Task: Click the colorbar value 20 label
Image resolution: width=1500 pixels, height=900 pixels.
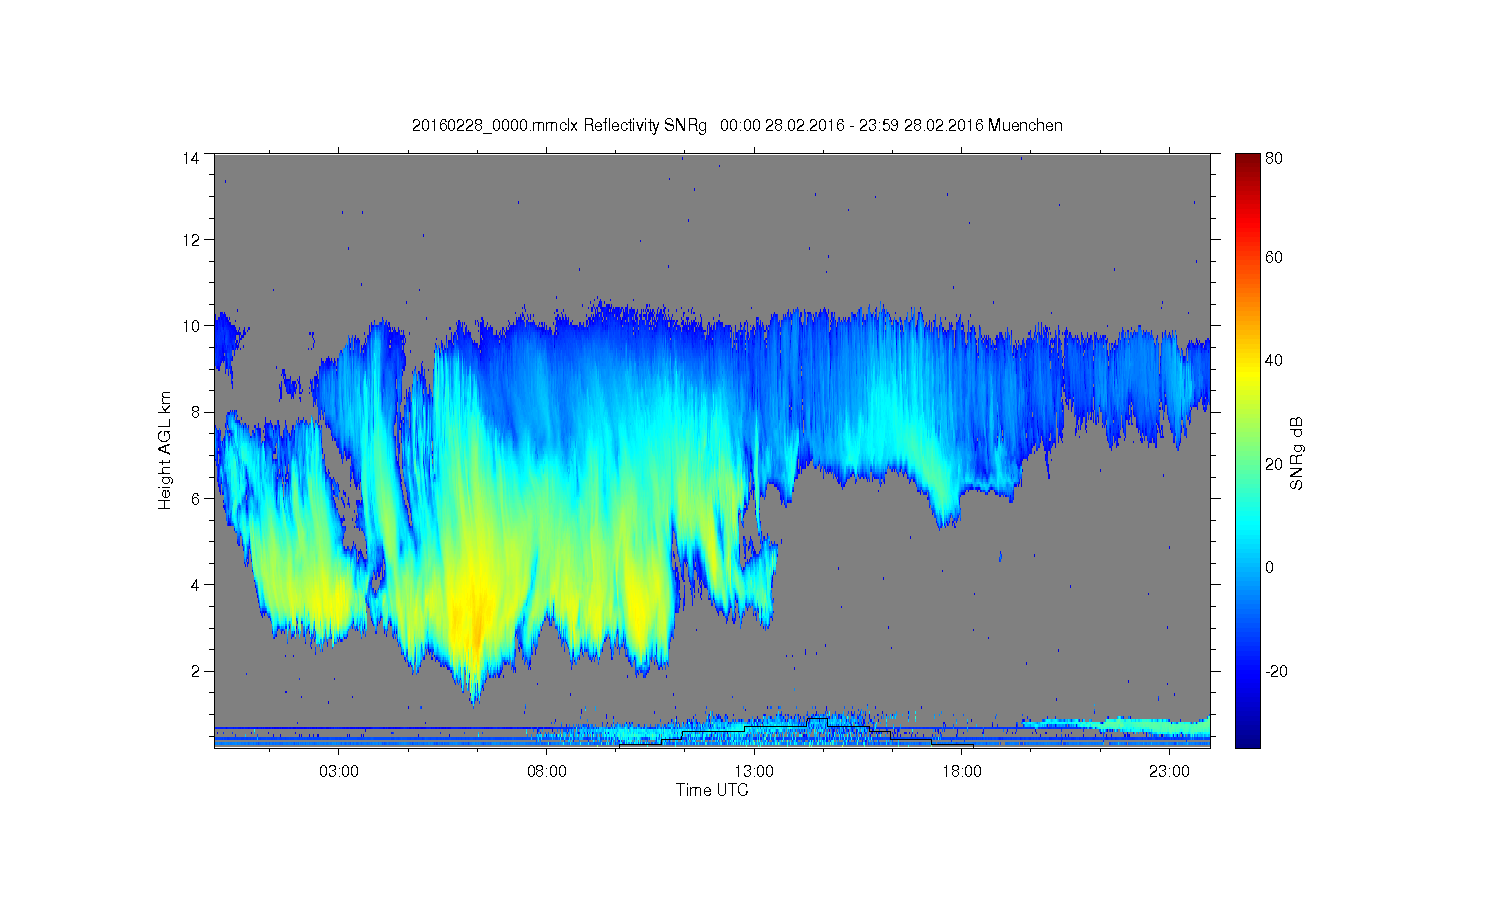Action: pos(1274,464)
